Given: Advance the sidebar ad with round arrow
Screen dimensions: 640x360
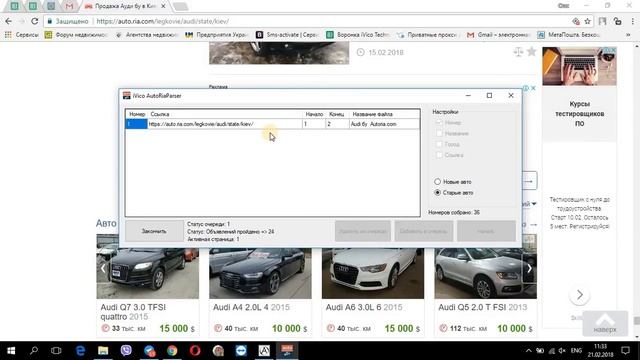Looking at the screenshot, I should [580, 295].
